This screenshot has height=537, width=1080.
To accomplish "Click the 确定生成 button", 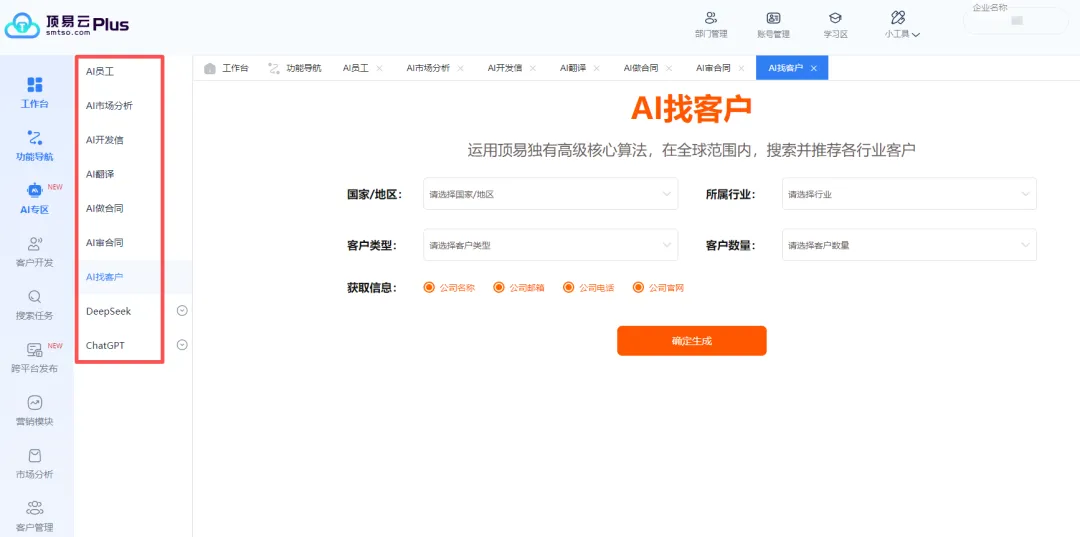I will [692, 341].
